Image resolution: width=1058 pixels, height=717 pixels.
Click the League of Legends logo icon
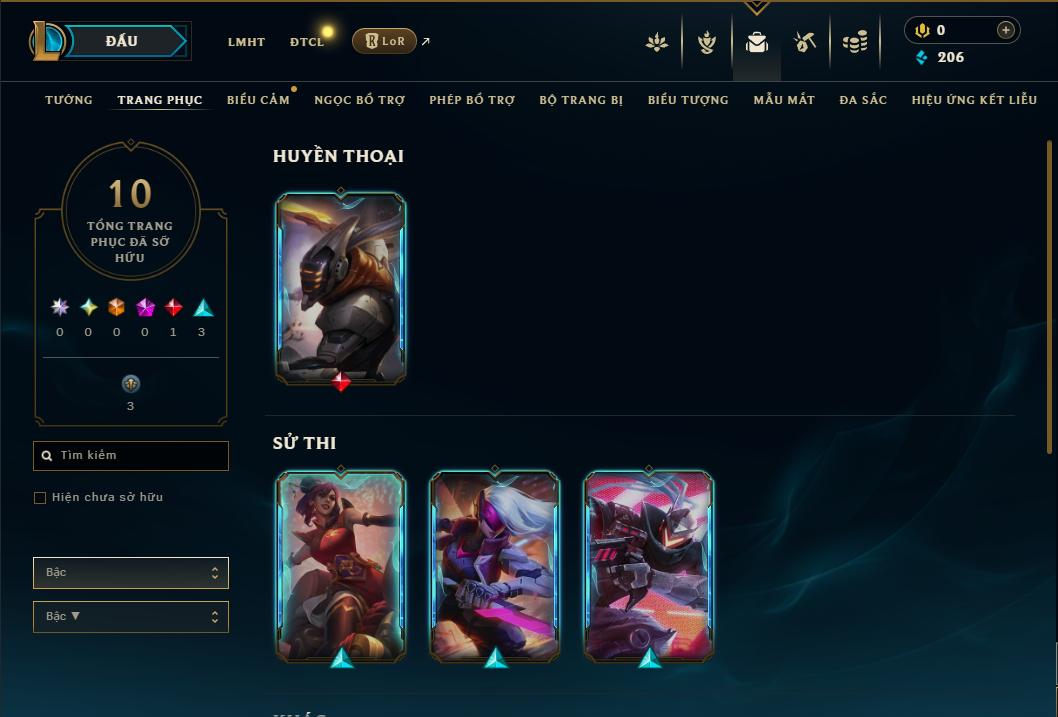[x=46, y=40]
